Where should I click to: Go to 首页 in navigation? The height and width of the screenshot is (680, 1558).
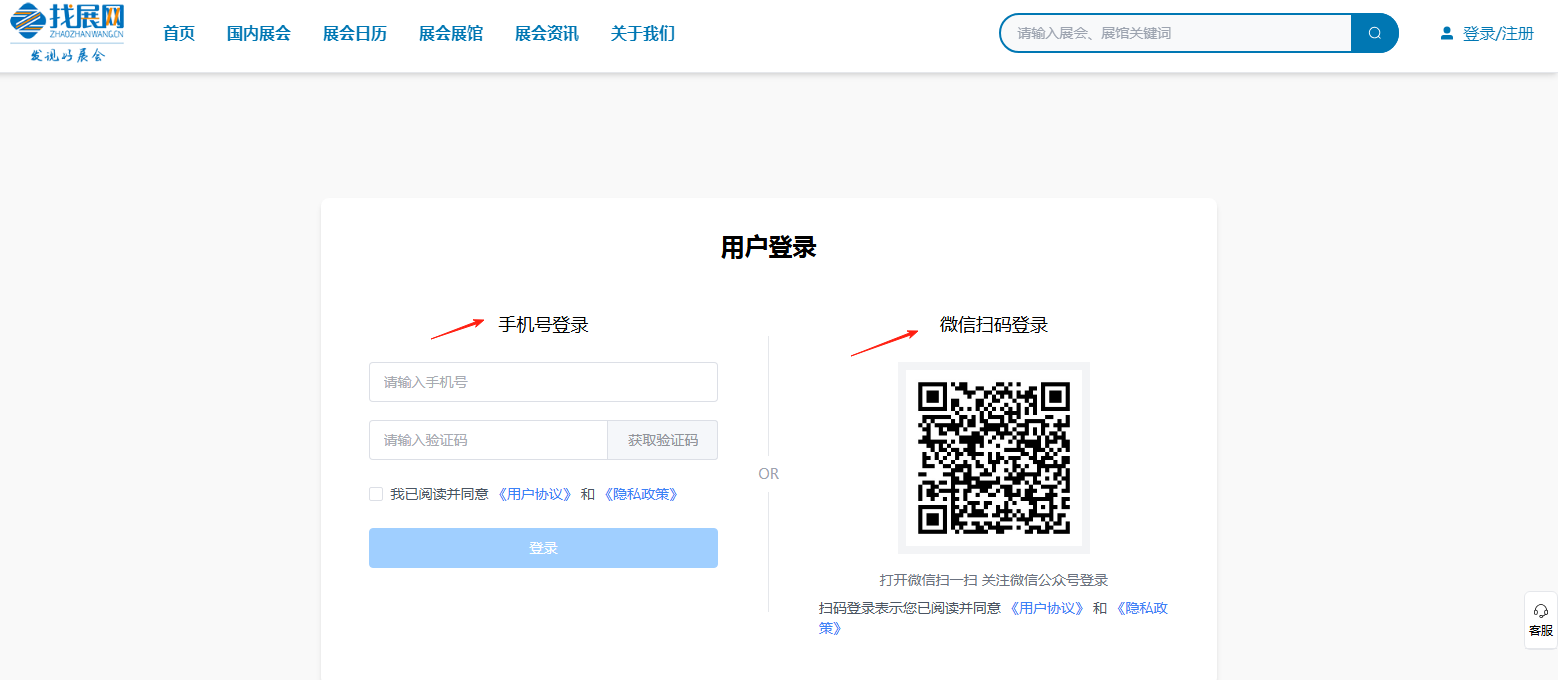pyautogui.click(x=179, y=33)
